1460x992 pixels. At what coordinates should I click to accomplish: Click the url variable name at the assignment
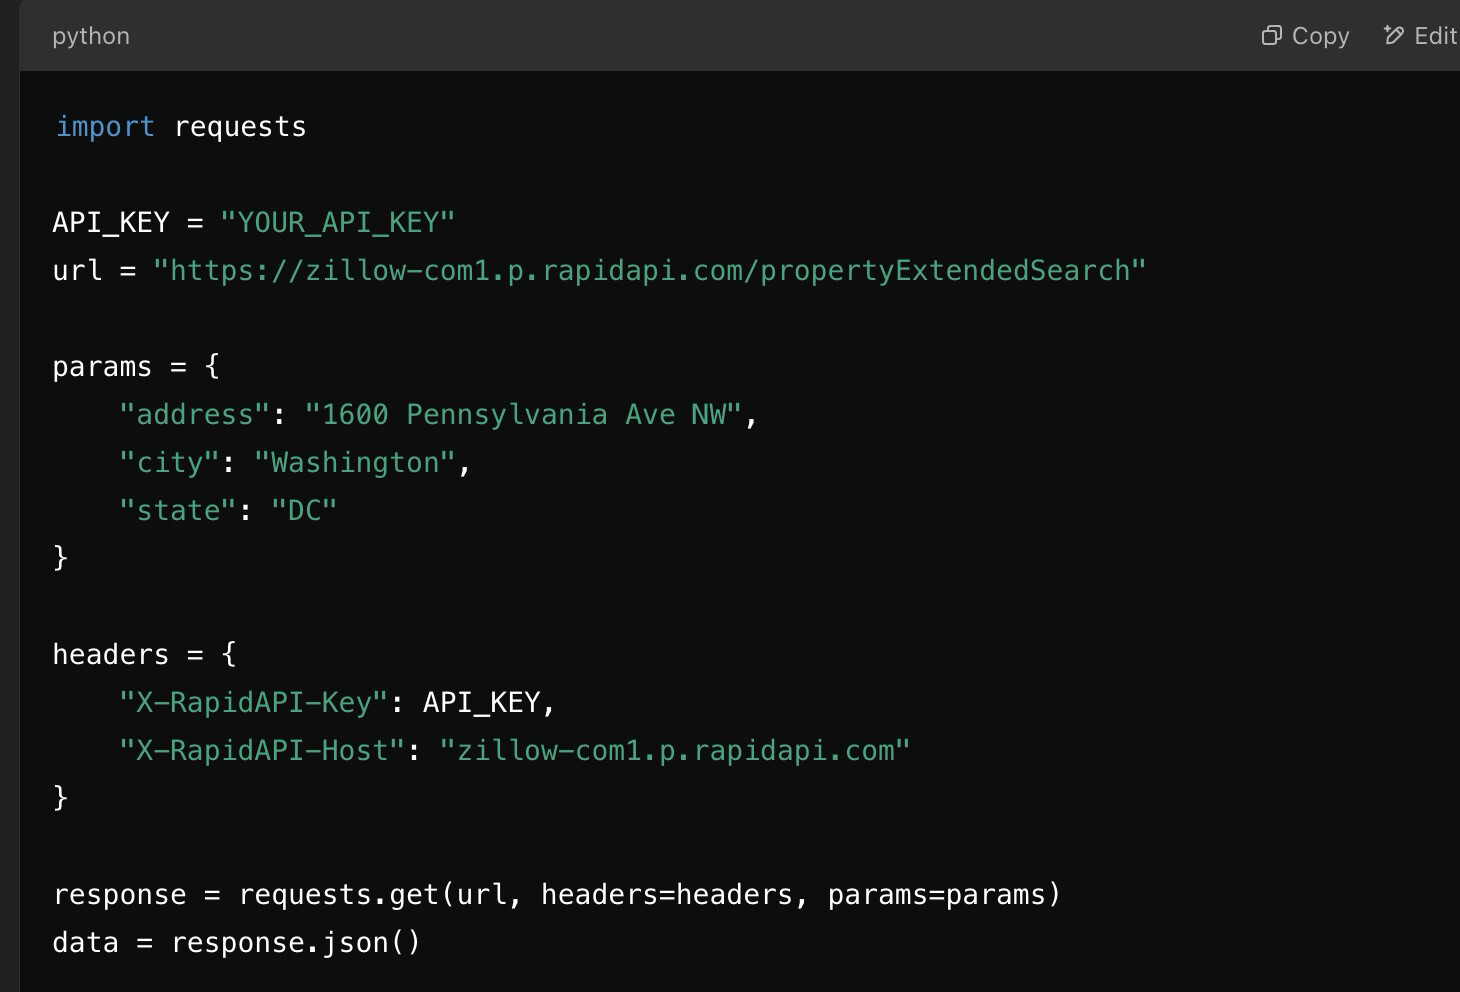(77, 270)
